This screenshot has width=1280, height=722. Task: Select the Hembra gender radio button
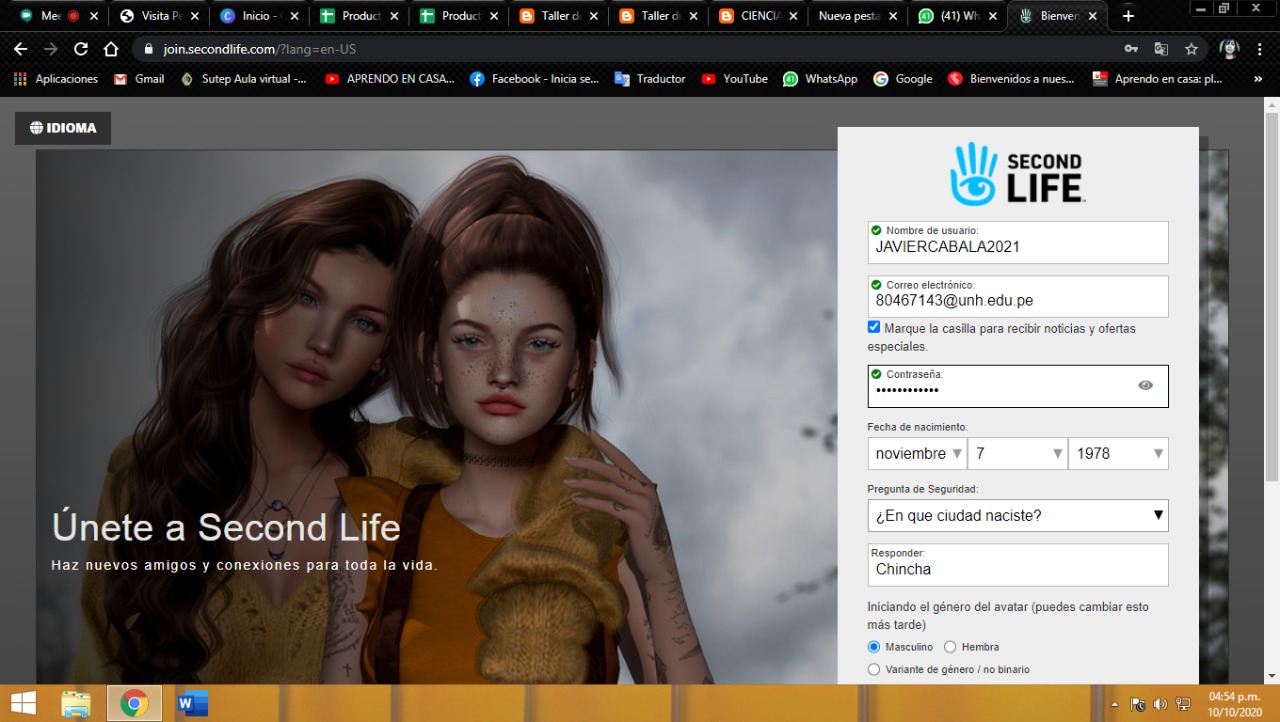click(948, 646)
